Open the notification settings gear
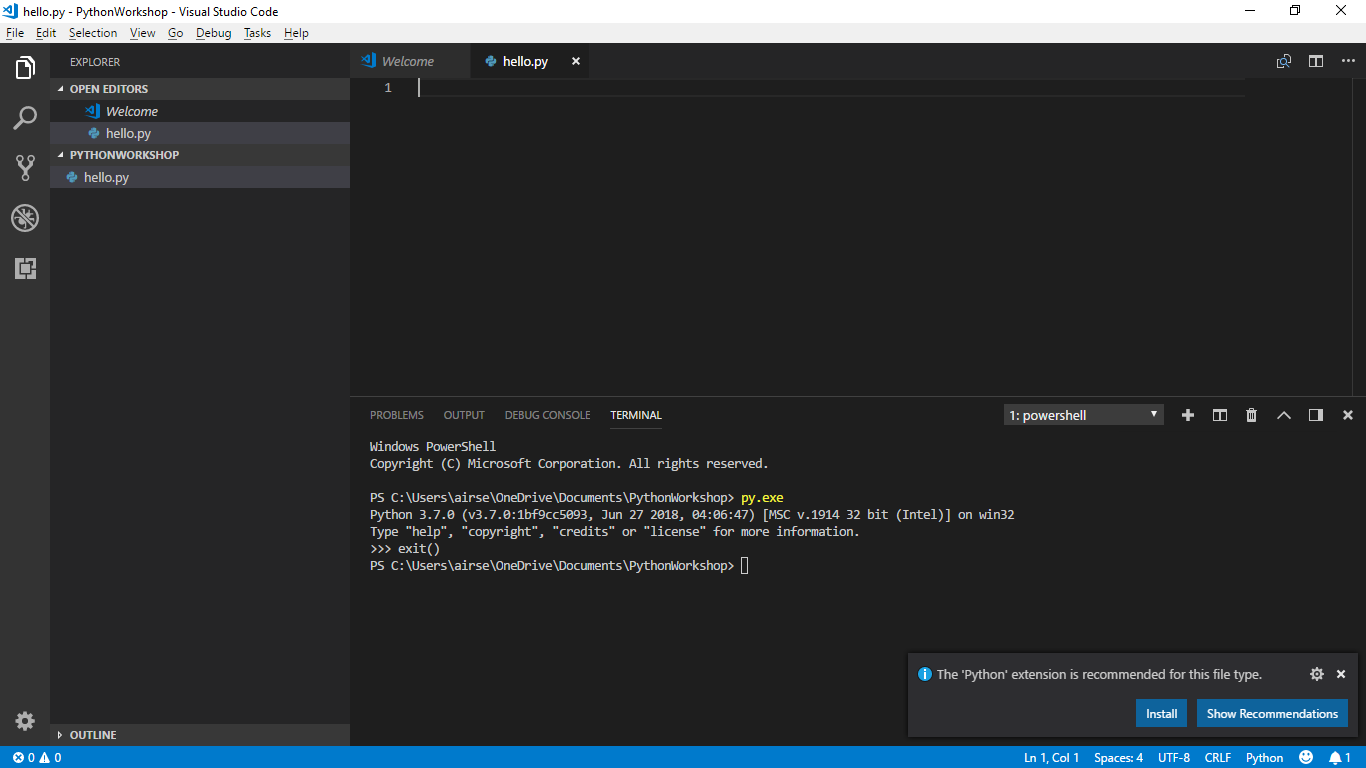Image resolution: width=1366 pixels, height=768 pixels. [x=1317, y=674]
